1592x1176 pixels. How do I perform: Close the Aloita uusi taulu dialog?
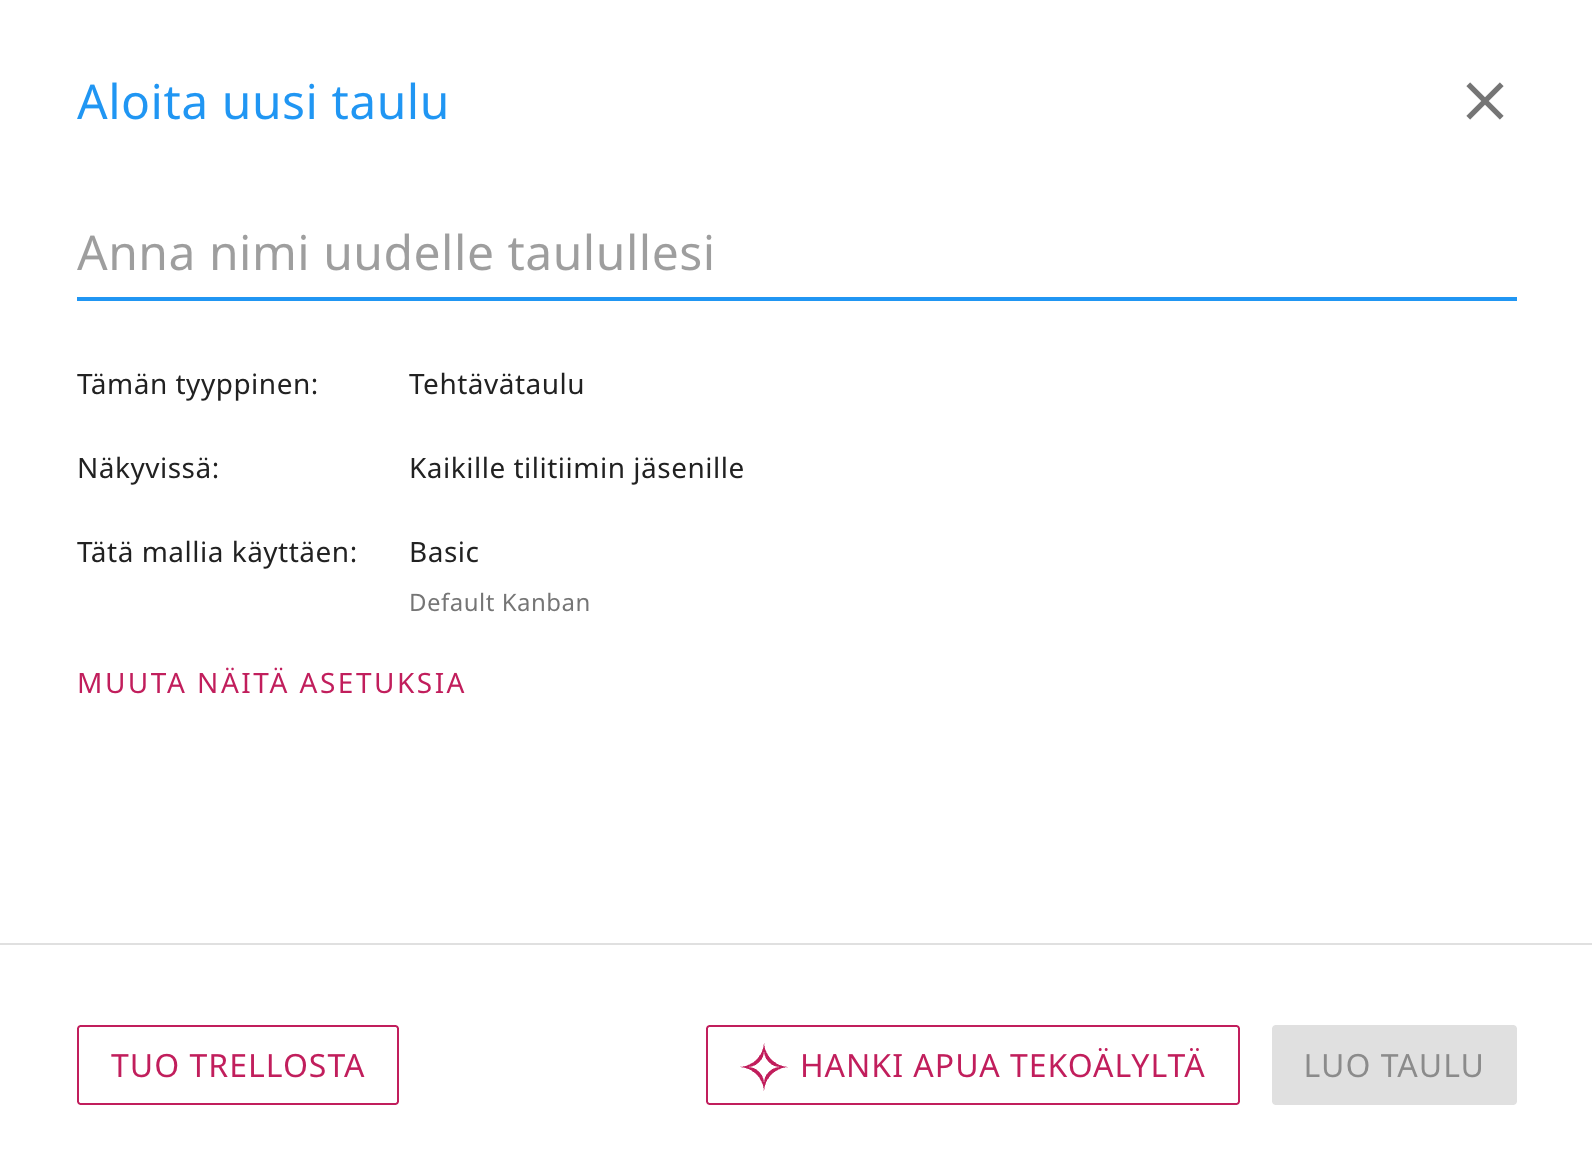click(1485, 101)
